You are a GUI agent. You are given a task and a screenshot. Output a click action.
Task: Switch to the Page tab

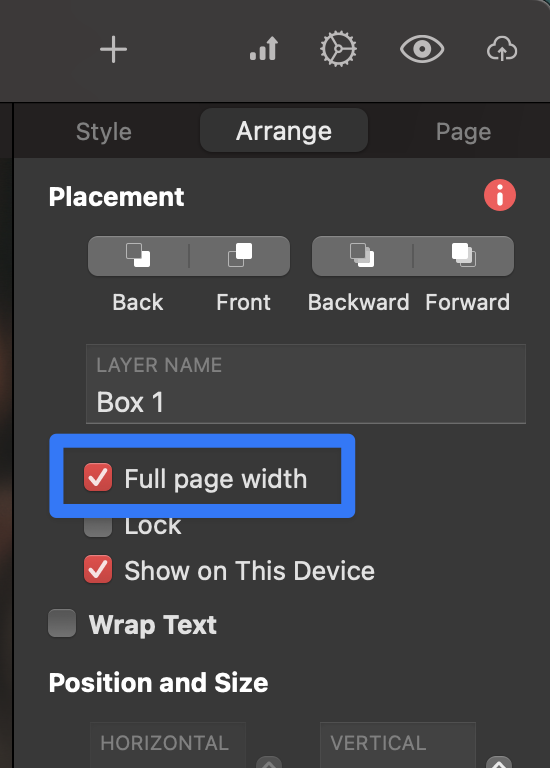click(x=463, y=132)
